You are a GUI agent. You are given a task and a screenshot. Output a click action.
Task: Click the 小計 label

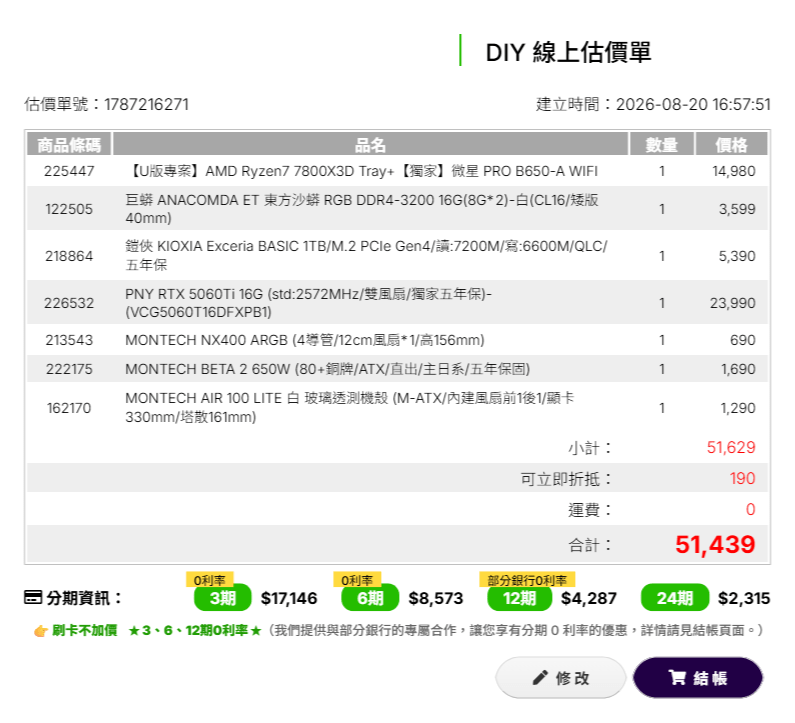pyautogui.click(x=590, y=448)
